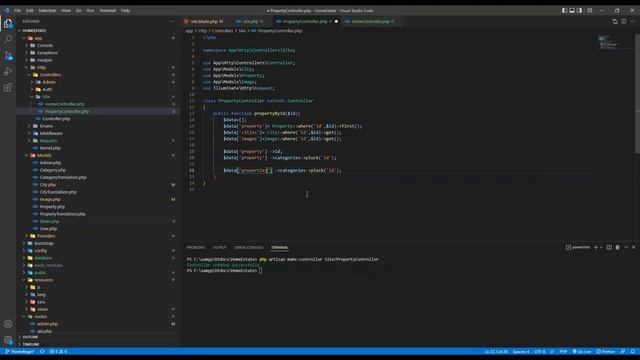Screen dimensions: 640x360
Task: Click the notifications bell in status bar
Action: pos(633,351)
